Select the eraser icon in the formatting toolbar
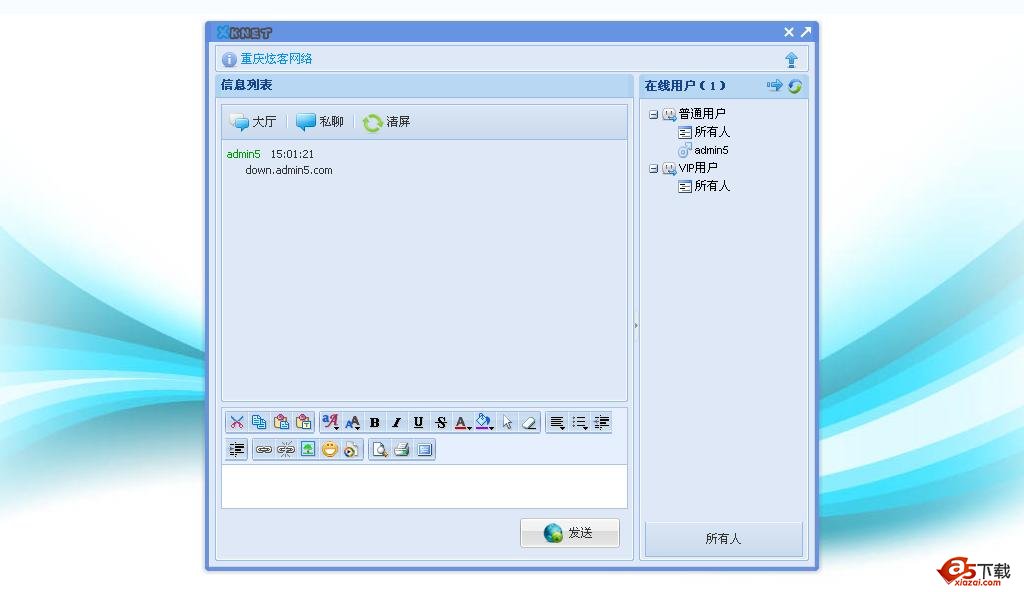The width and height of the screenshot is (1024, 592). point(529,422)
